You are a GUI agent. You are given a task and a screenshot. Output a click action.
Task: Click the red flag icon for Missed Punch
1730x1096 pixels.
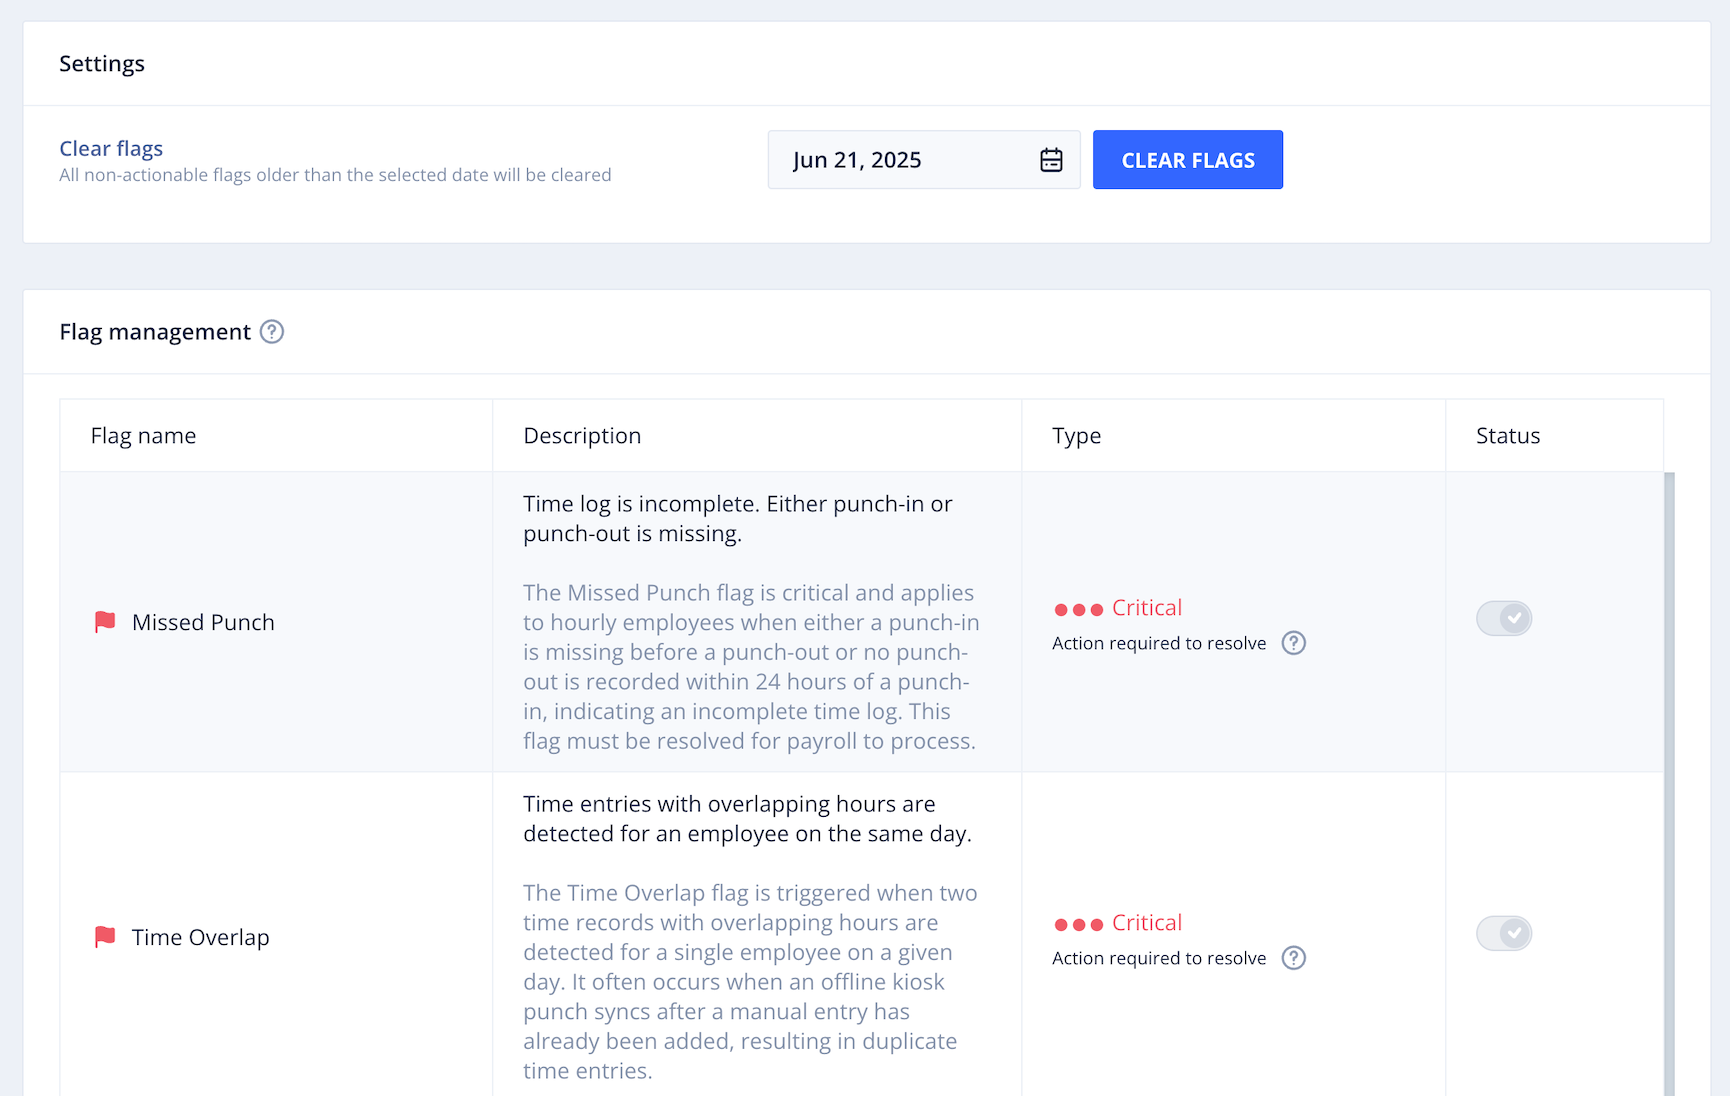tap(105, 622)
